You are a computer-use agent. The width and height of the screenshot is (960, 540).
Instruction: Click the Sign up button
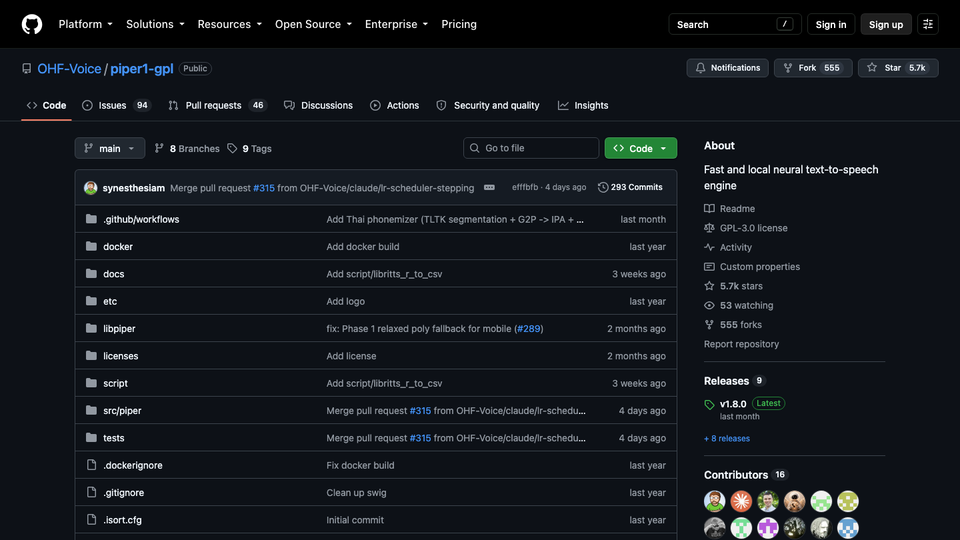(885, 24)
